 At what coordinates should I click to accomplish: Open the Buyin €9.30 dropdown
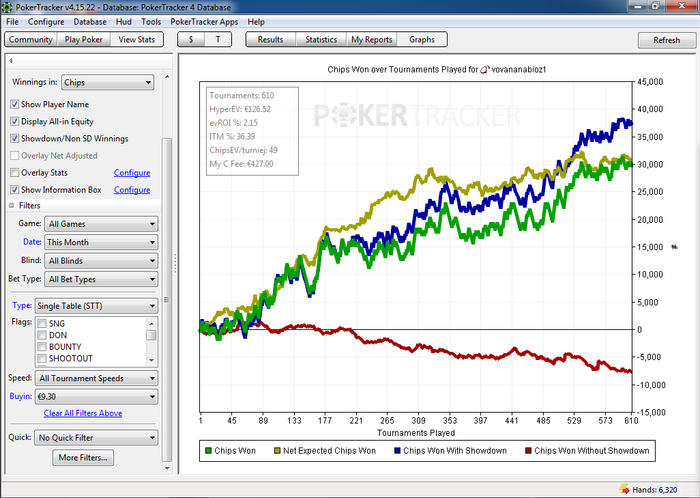96,397
